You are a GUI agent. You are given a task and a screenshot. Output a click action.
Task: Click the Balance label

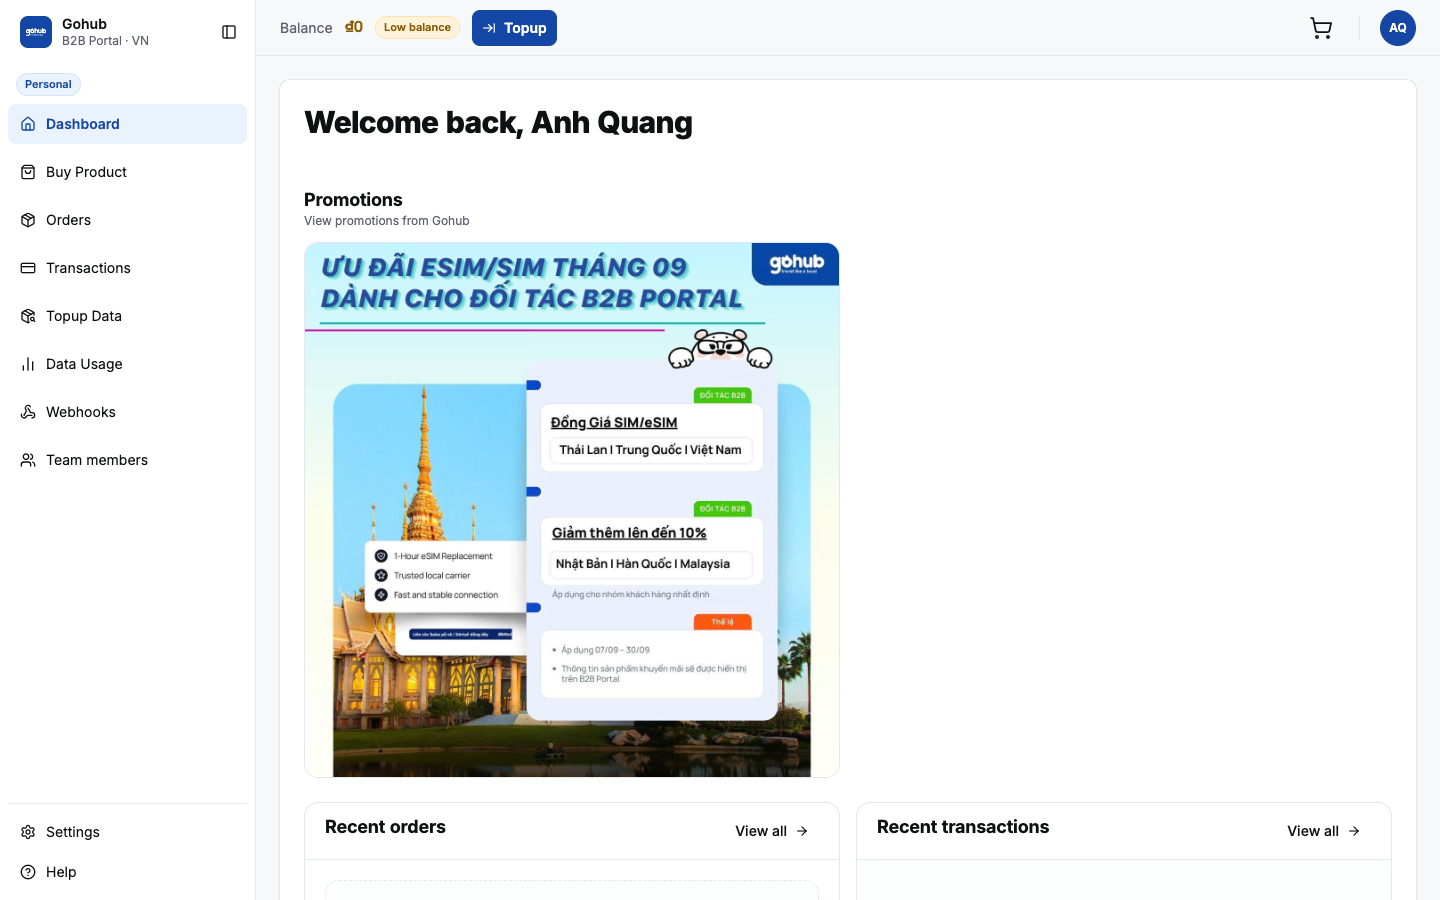306,28
